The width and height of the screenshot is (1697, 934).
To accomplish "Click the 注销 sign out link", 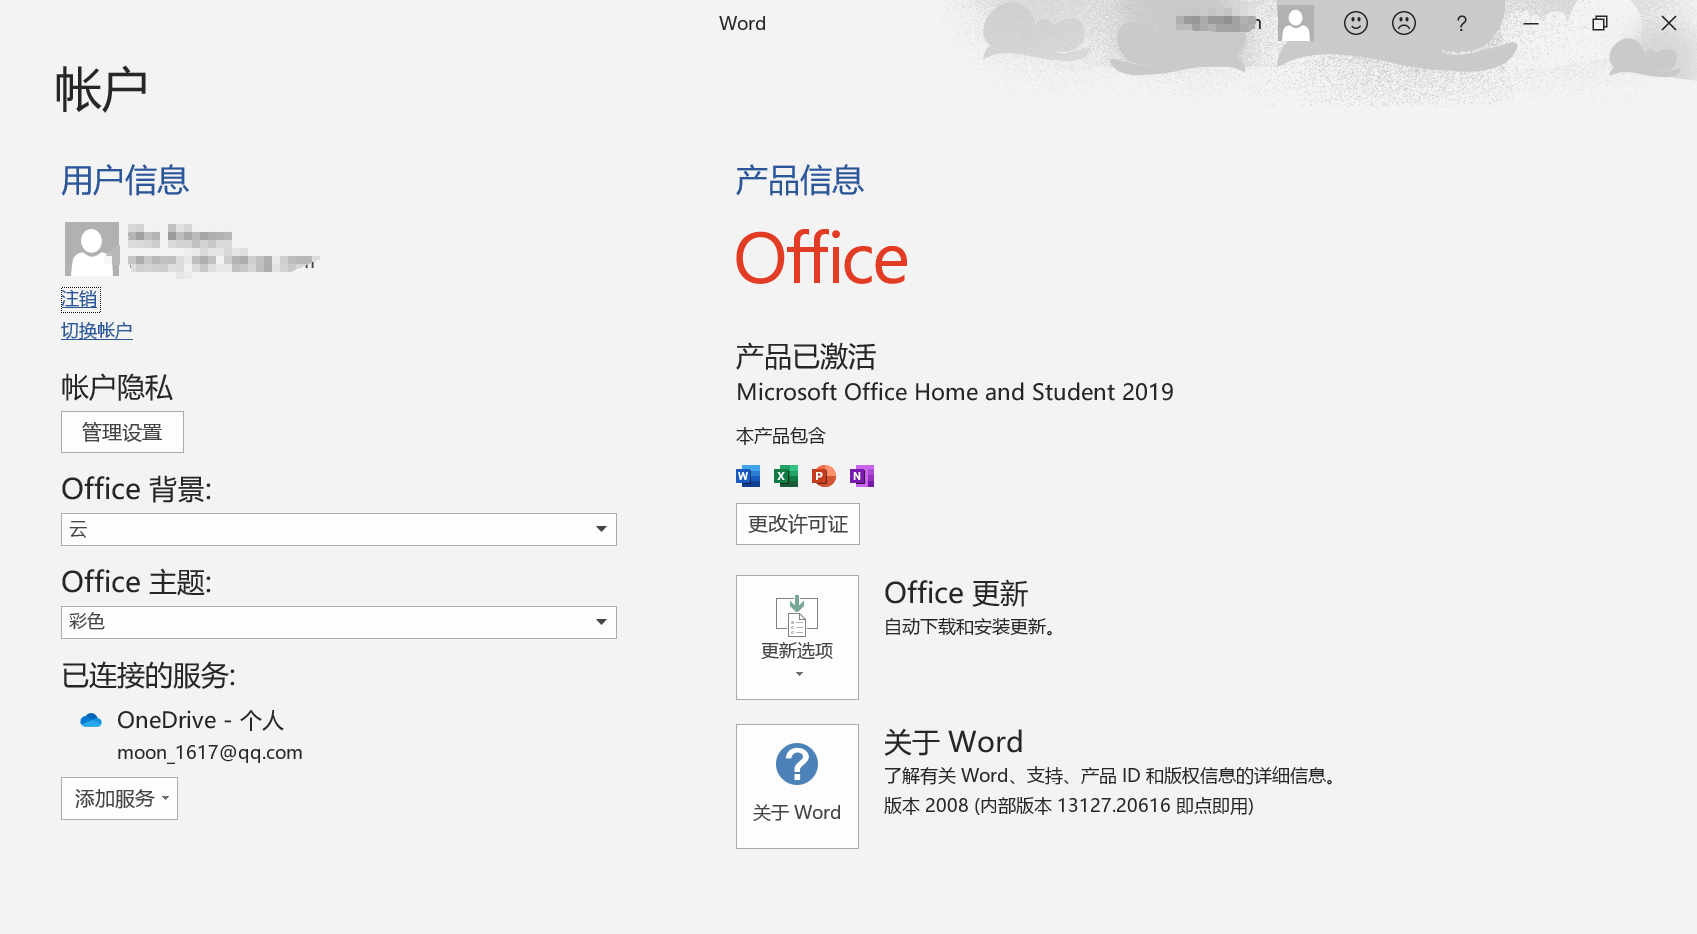I will click(x=80, y=299).
